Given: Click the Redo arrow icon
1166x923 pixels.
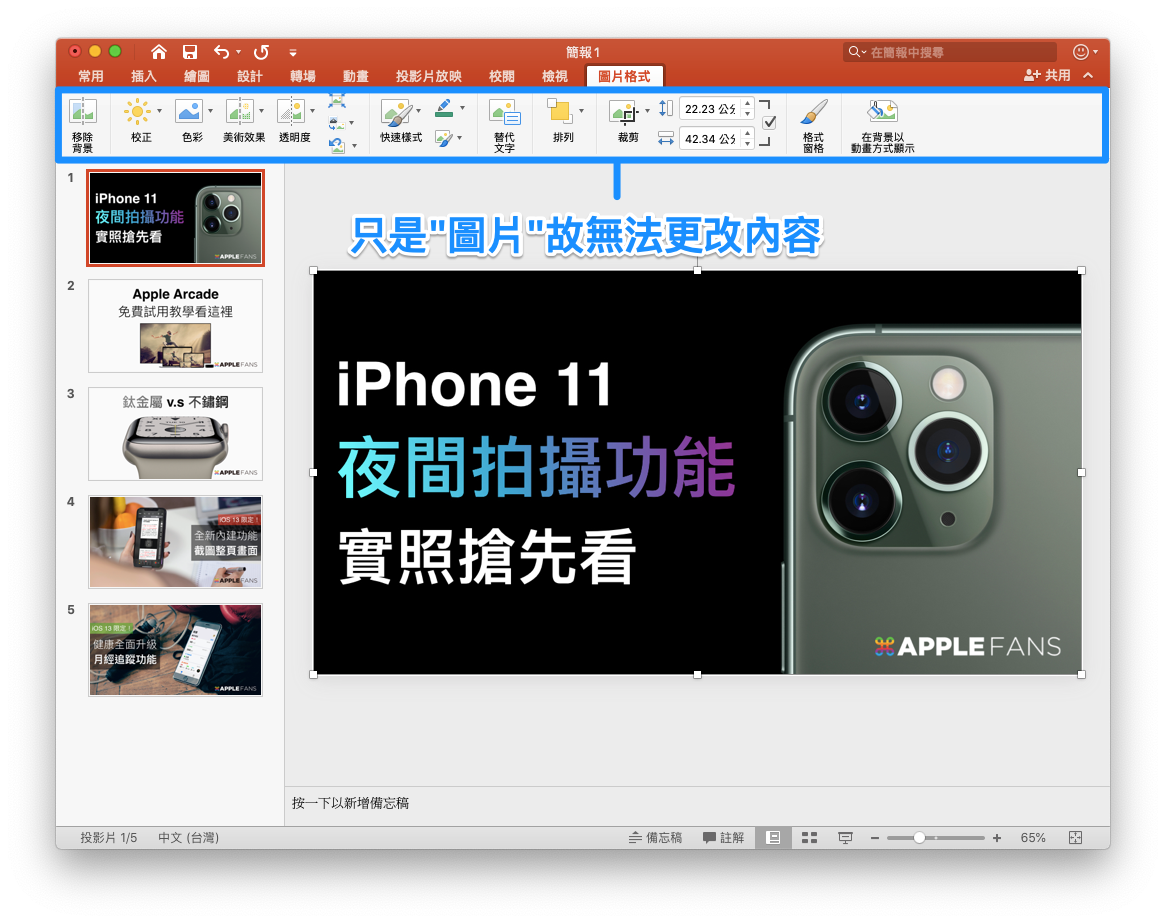Looking at the screenshot, I should 261,52.
